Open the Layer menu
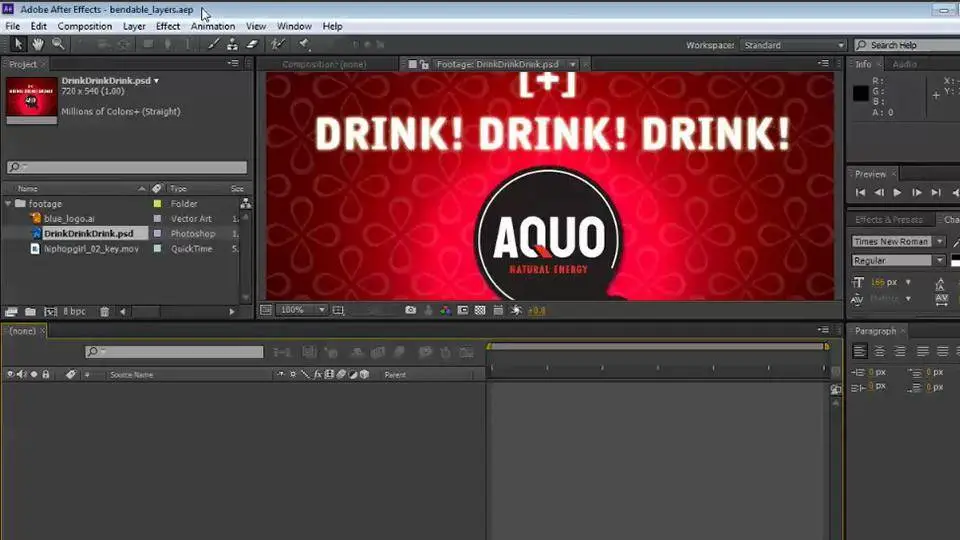The height and width of the screenshot is (540, 960). click(134, 26)
